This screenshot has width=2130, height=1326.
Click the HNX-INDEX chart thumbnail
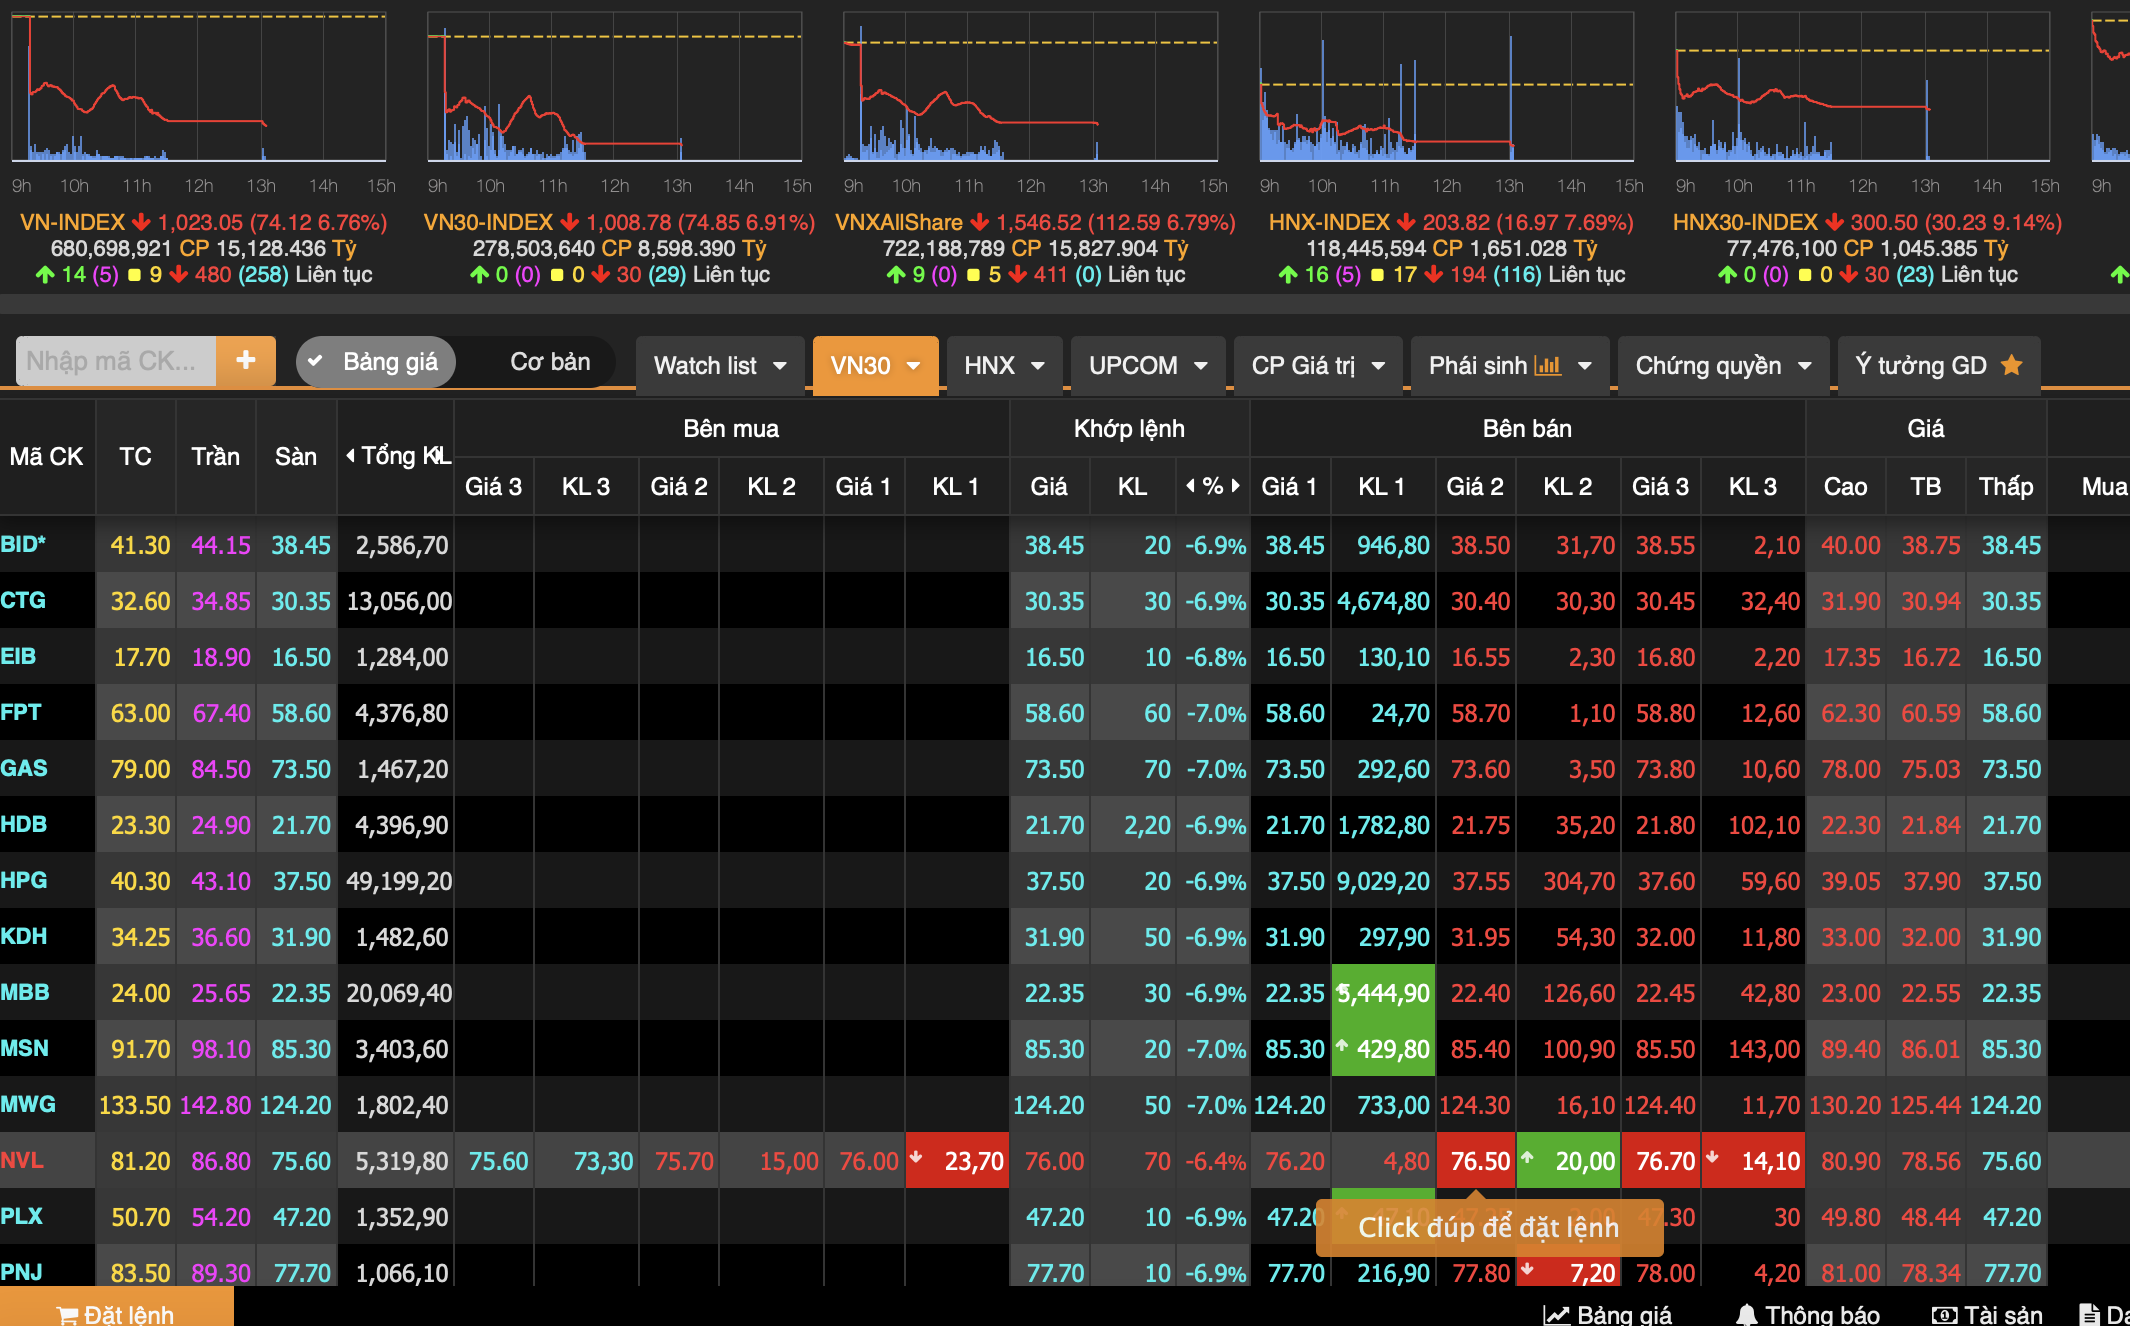pos(1446,87)
